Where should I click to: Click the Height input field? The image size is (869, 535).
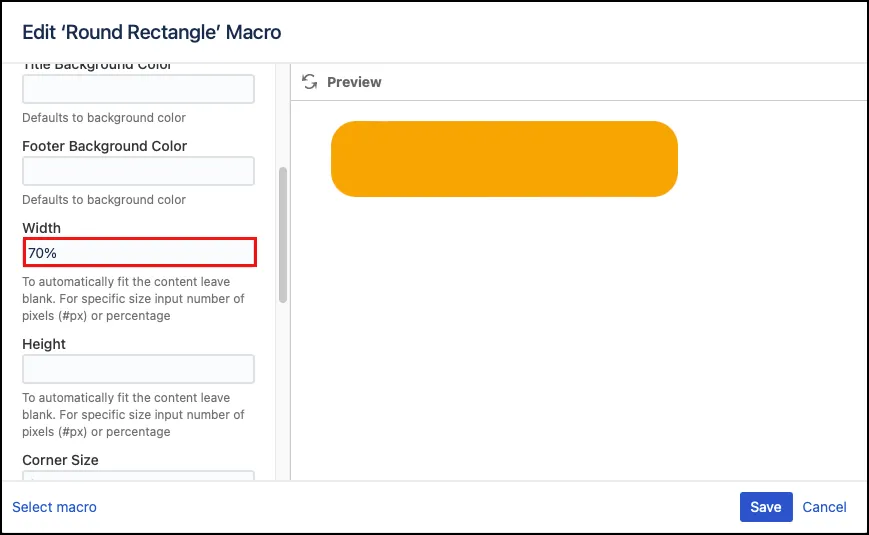coord(139,369)
